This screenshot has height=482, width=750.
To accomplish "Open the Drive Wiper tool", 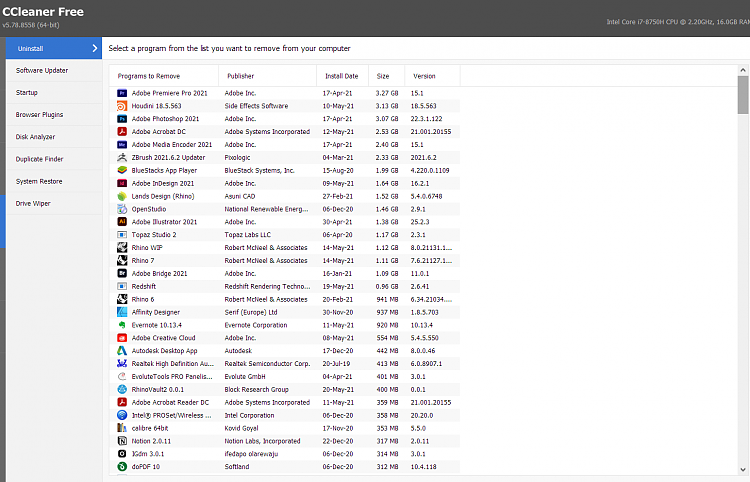I will tap(54, 204).
